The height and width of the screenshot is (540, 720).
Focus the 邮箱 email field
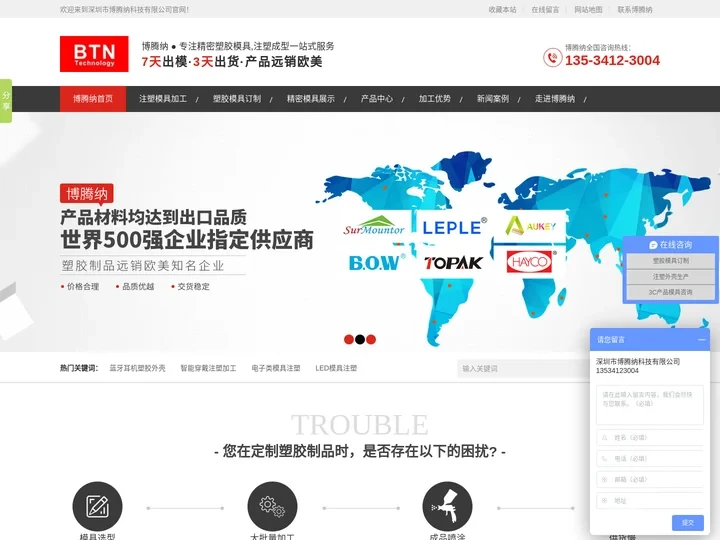[x=650, y=479]
